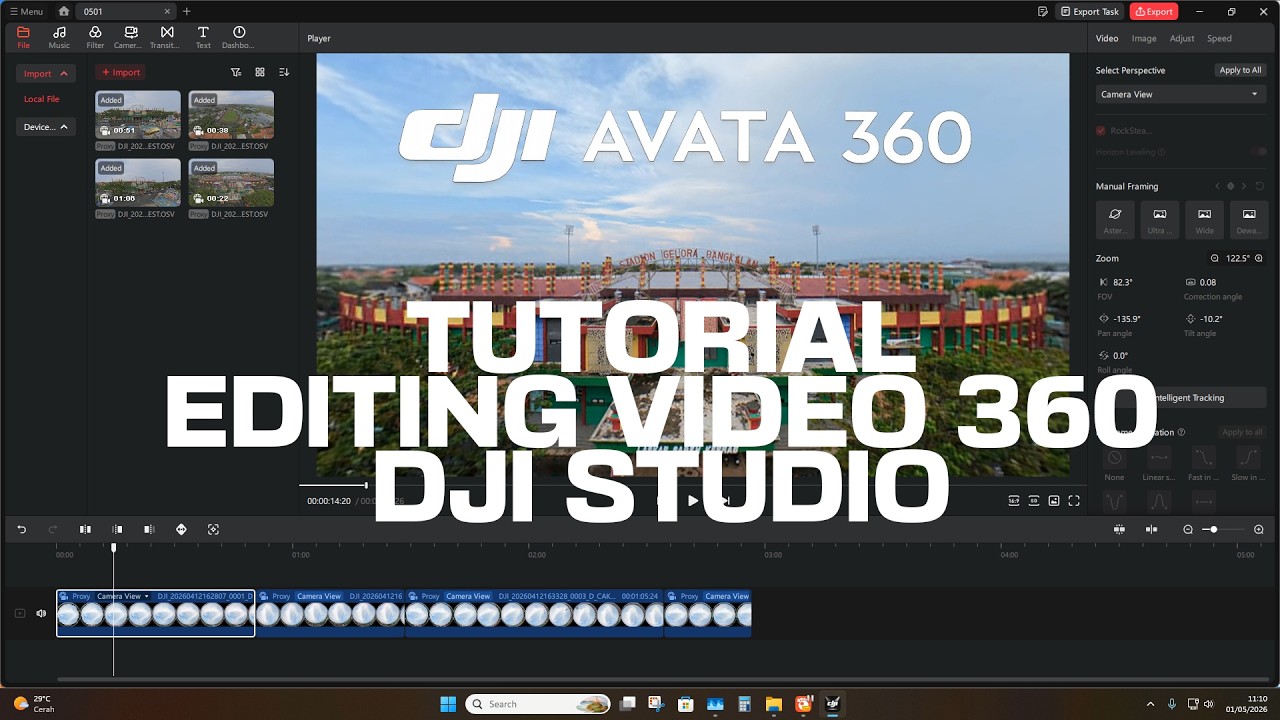
Task: Open Camera View dropdown on first timeline clip
Action: coord(122,596)
